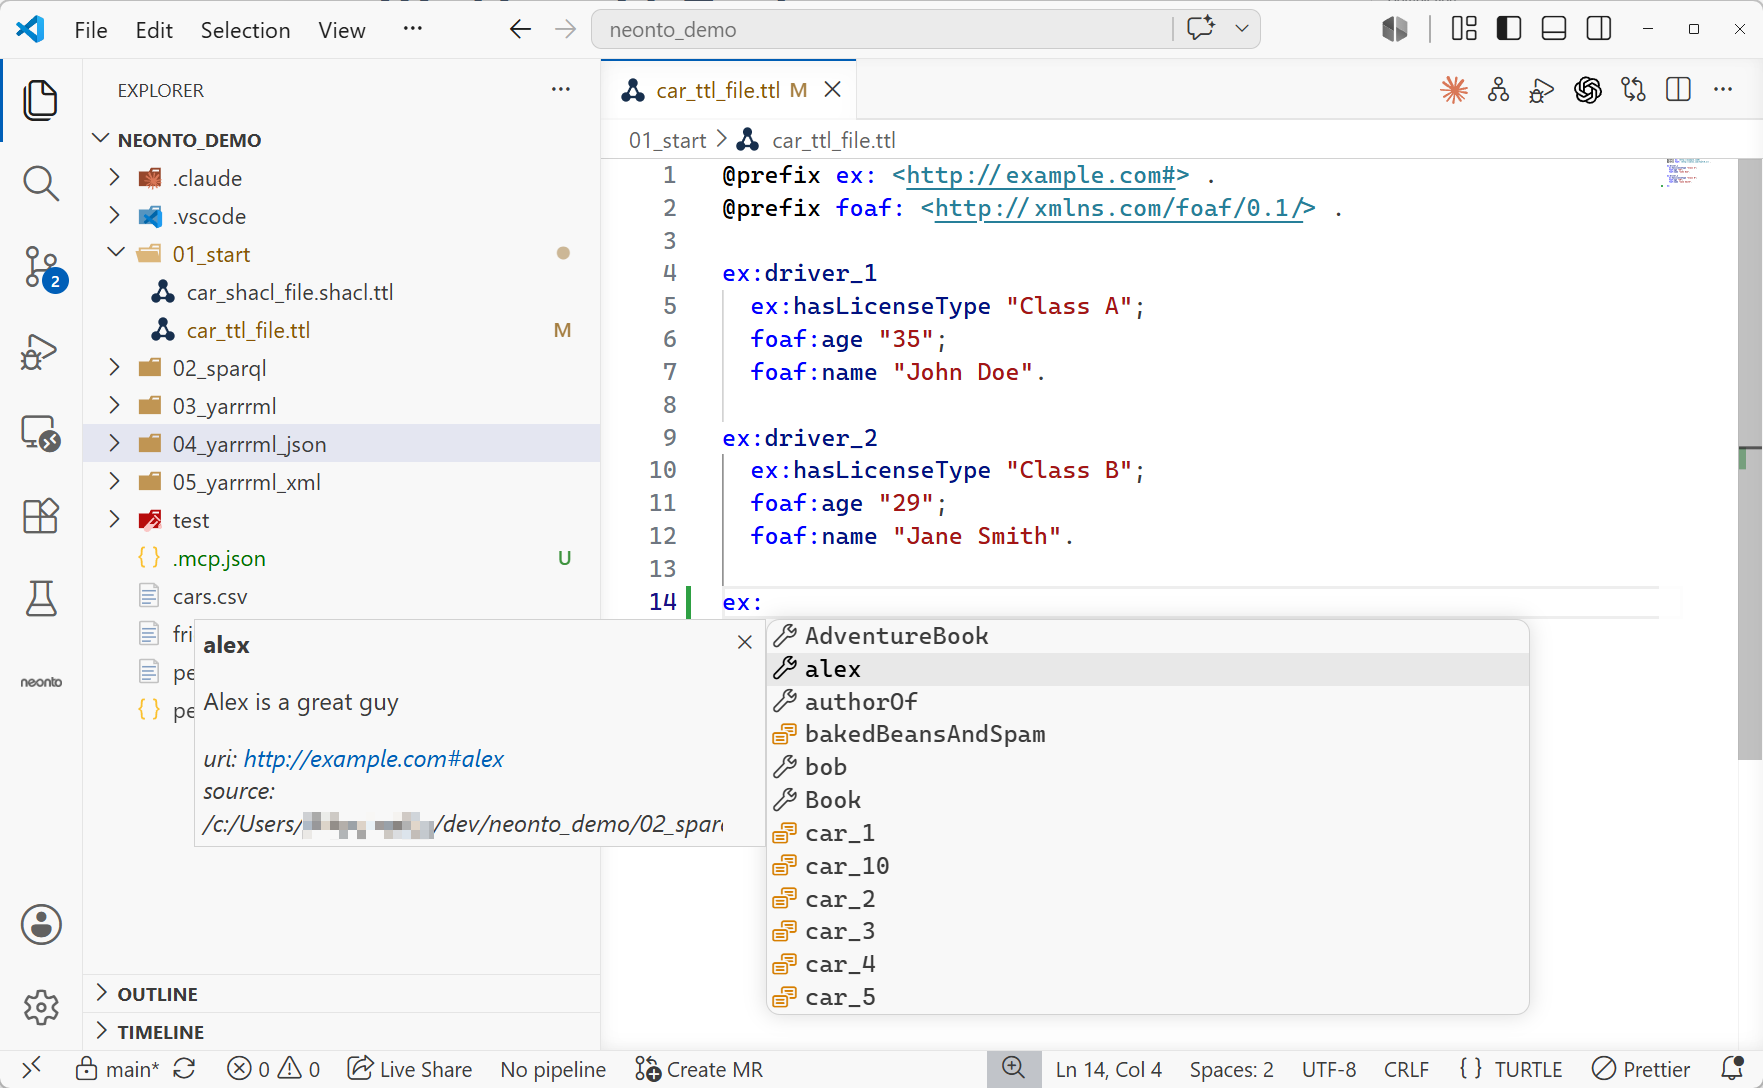
Task: Click the Claude starburst icon in editor toolbar
Action: point(1454,90)
